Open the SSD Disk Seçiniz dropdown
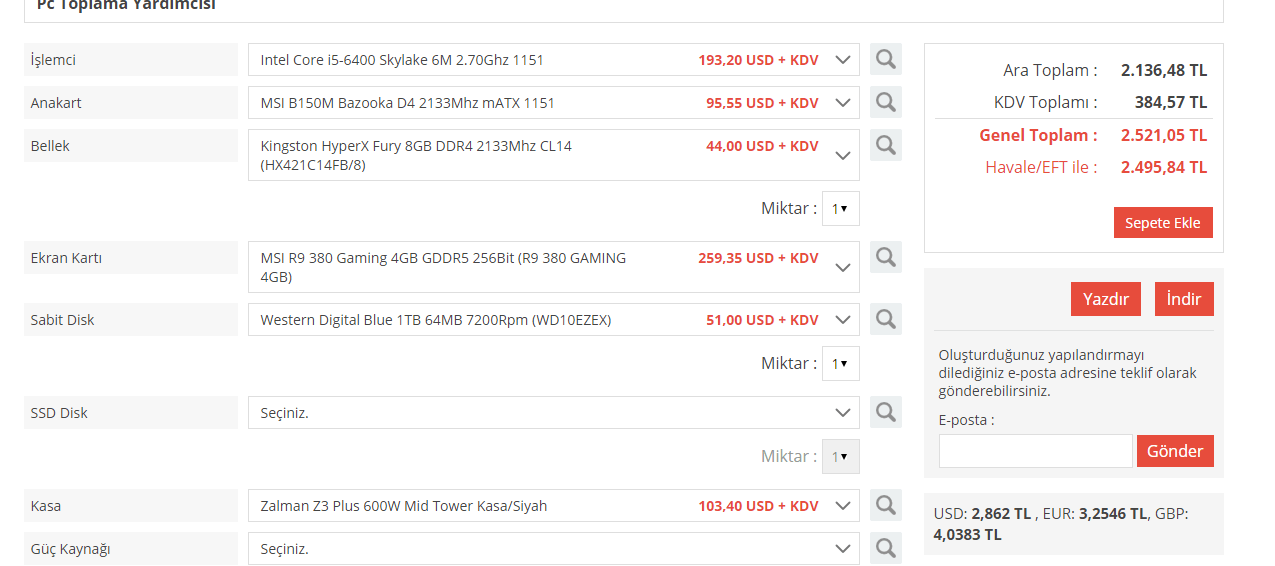Viewport: 1275px width, 566px height. pos(553,413)
